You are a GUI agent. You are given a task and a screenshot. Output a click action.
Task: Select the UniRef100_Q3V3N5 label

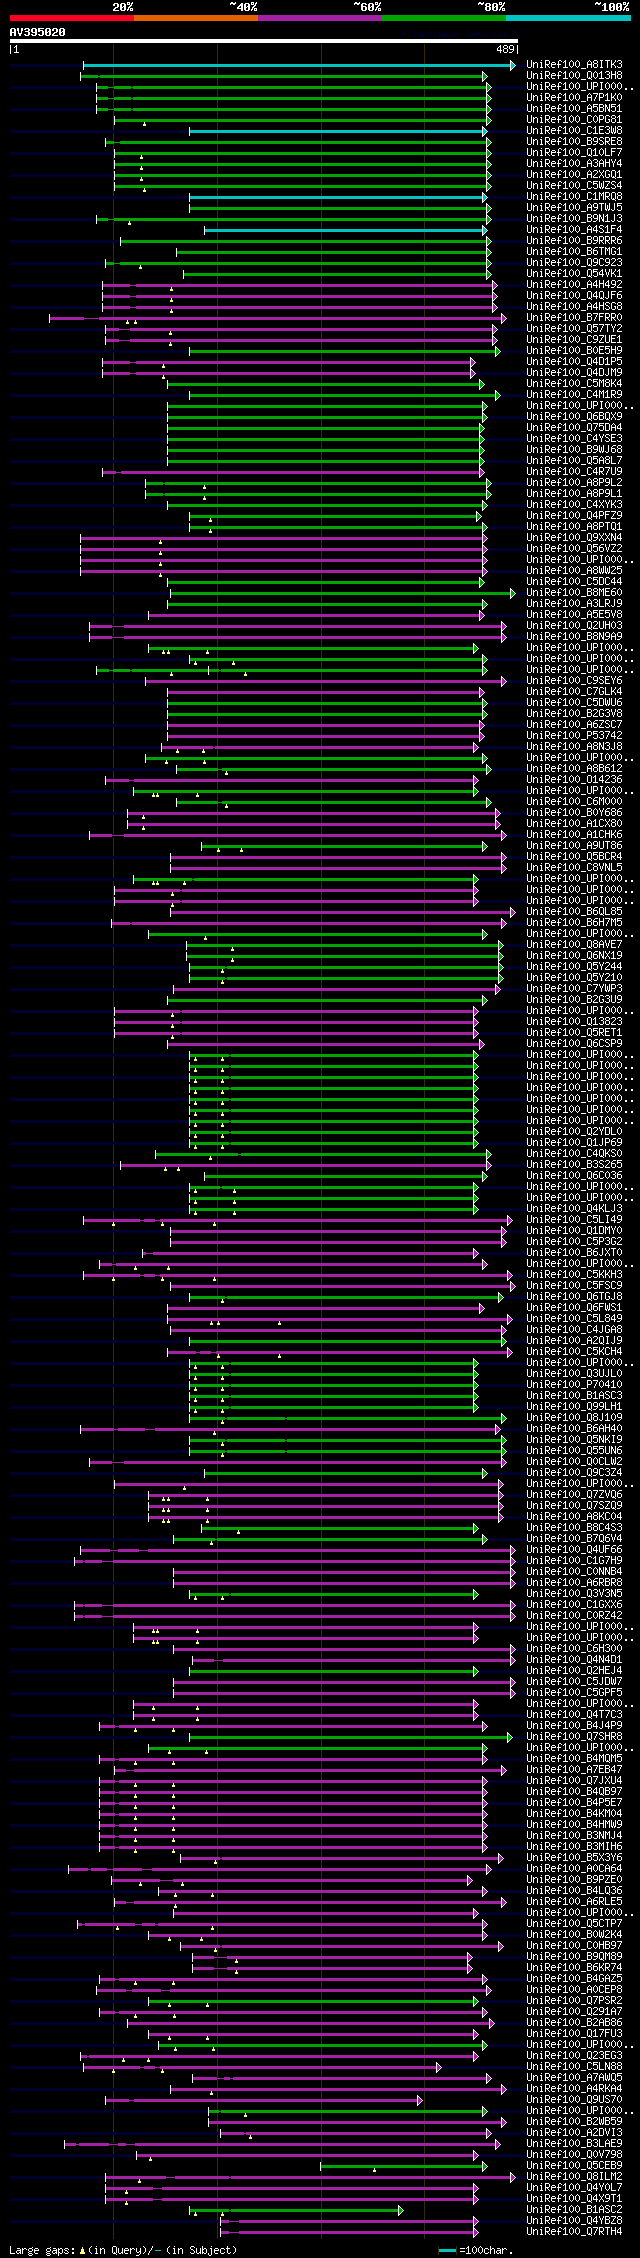(x=574, y=1594)
